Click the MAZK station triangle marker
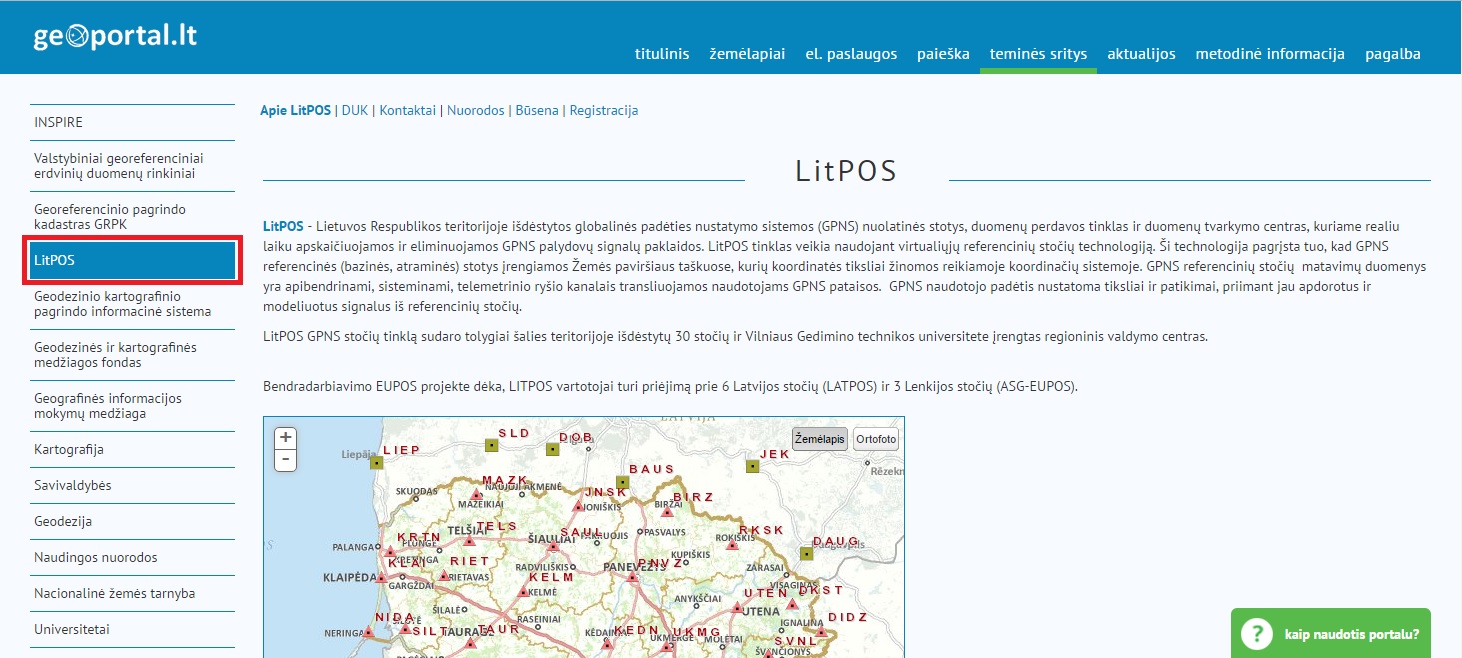 pos(477,495)
